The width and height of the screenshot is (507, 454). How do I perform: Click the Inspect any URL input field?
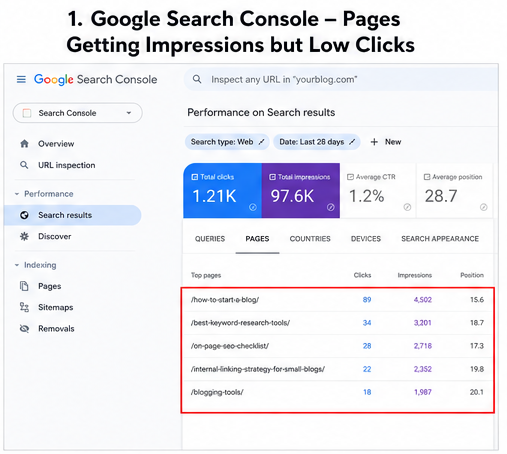(x=341, y=79)
